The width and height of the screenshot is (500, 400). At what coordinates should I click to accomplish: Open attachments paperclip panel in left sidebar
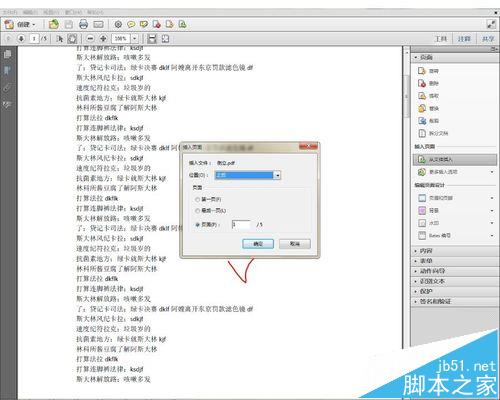coord(7,88)
